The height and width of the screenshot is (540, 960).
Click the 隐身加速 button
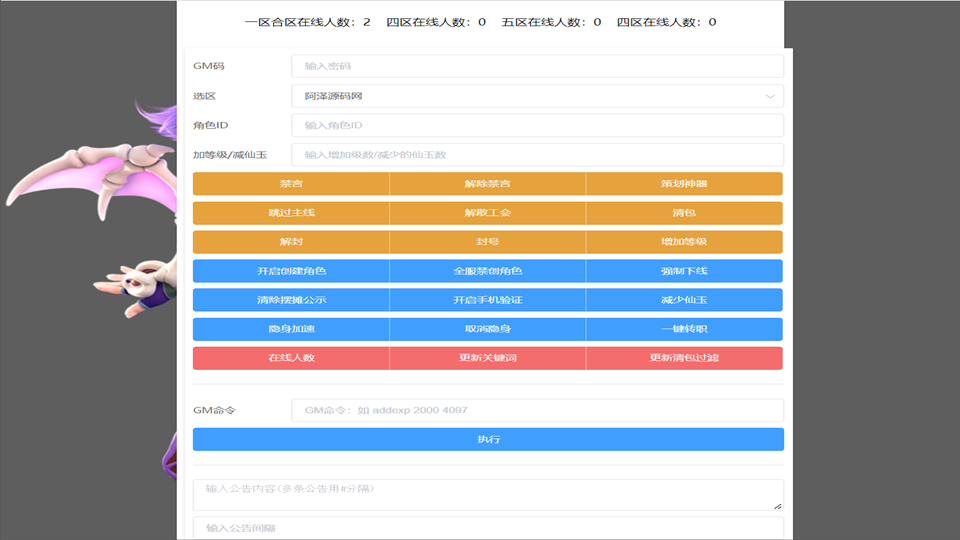(x=291, y=329)
